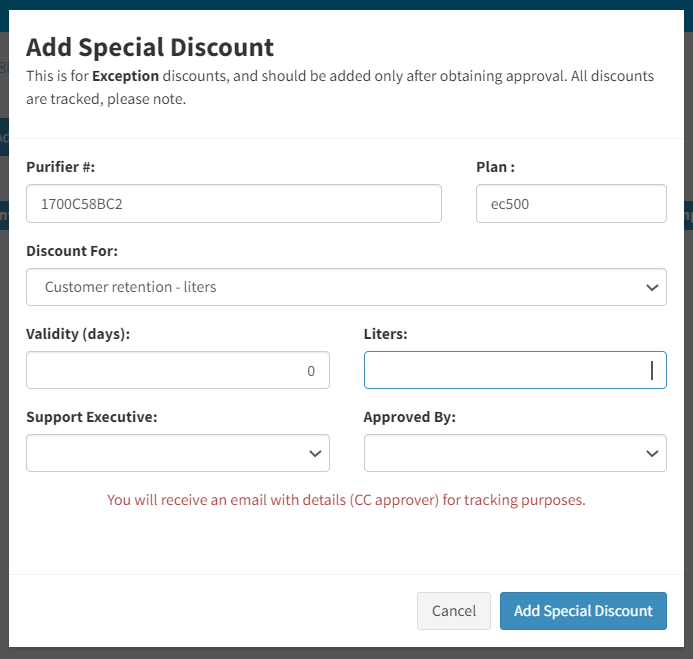Click the 'Discount For:' label text
This screenshot has height=659, width=693.
point(72,251)
